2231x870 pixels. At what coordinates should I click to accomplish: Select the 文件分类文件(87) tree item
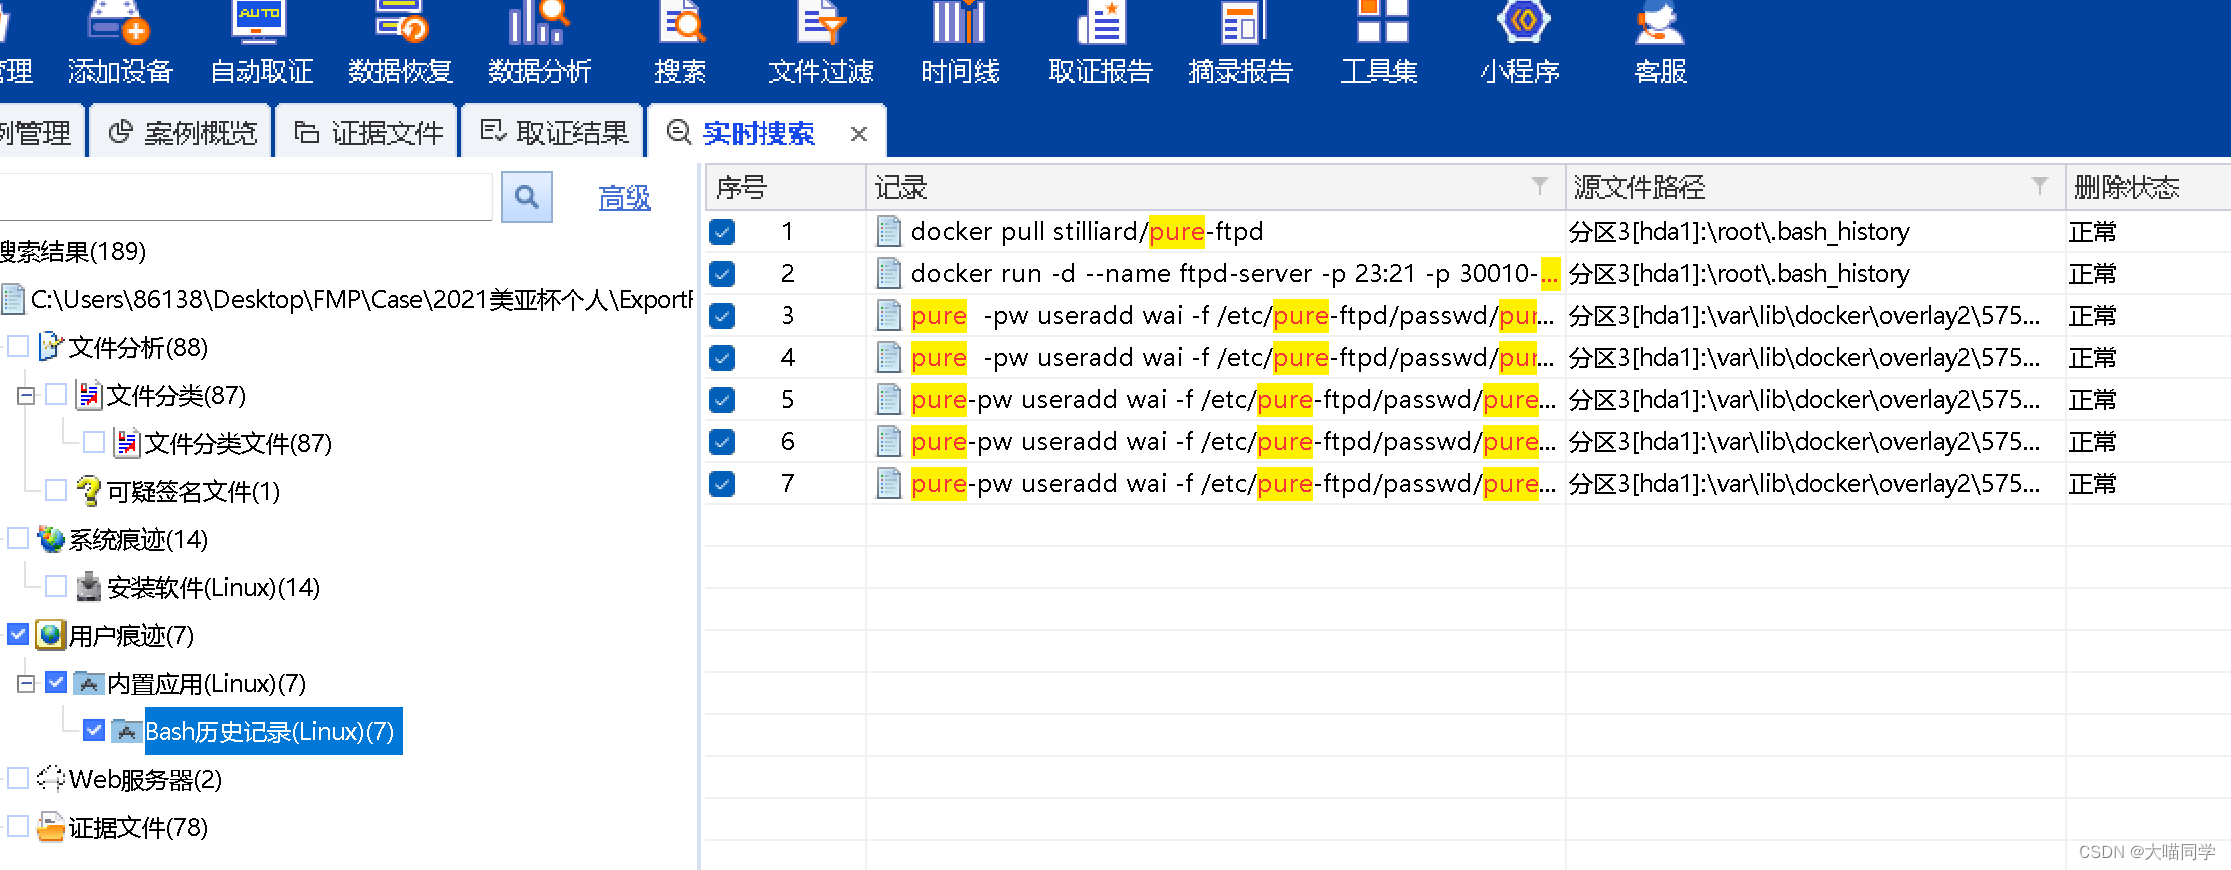coord(238,443)
